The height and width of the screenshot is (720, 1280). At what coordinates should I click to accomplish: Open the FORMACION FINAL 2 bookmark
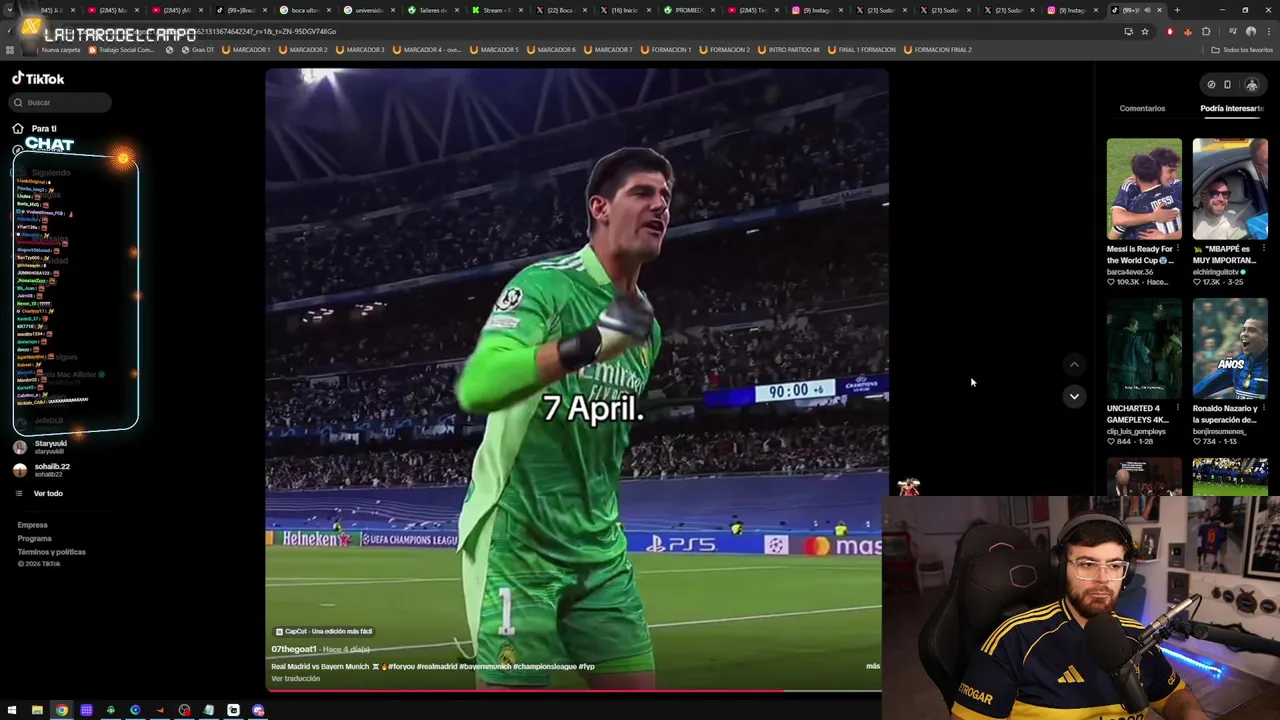938,49
